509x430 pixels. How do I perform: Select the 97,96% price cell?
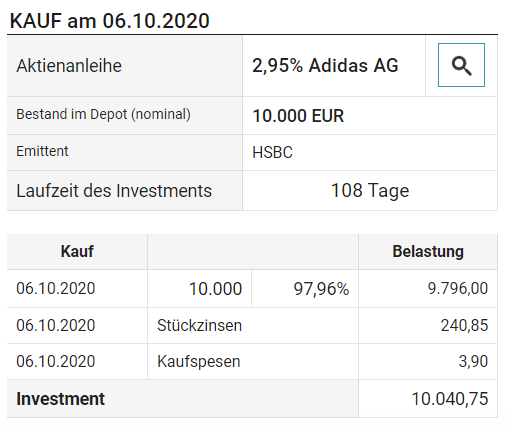click(x=305, y=288)
